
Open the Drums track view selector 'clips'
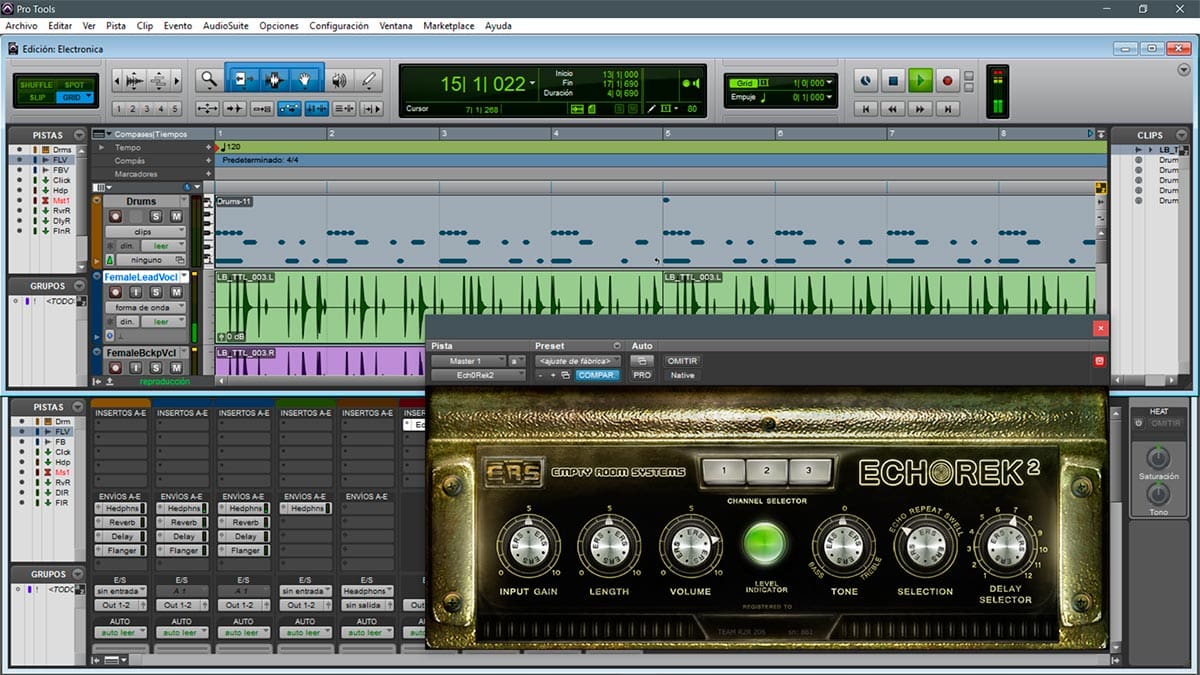(x=148, y=231)
